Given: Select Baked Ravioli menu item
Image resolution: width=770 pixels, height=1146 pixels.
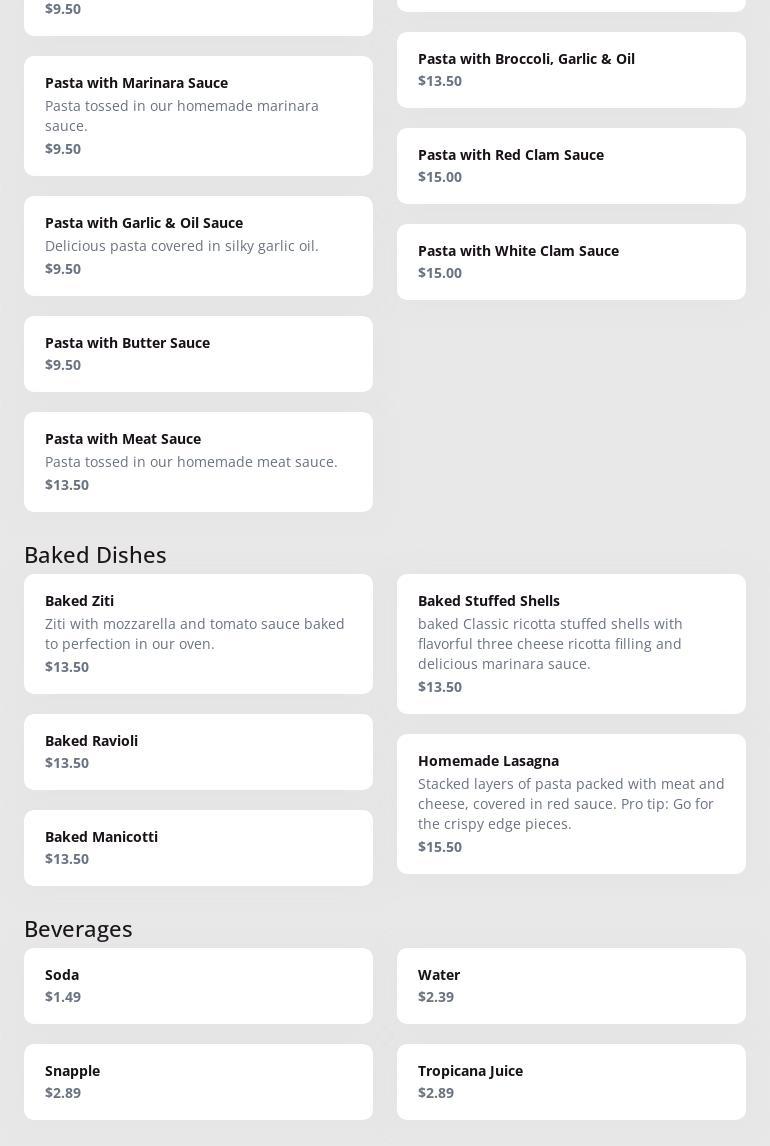Looking at the screenshot, I should 198,752.
